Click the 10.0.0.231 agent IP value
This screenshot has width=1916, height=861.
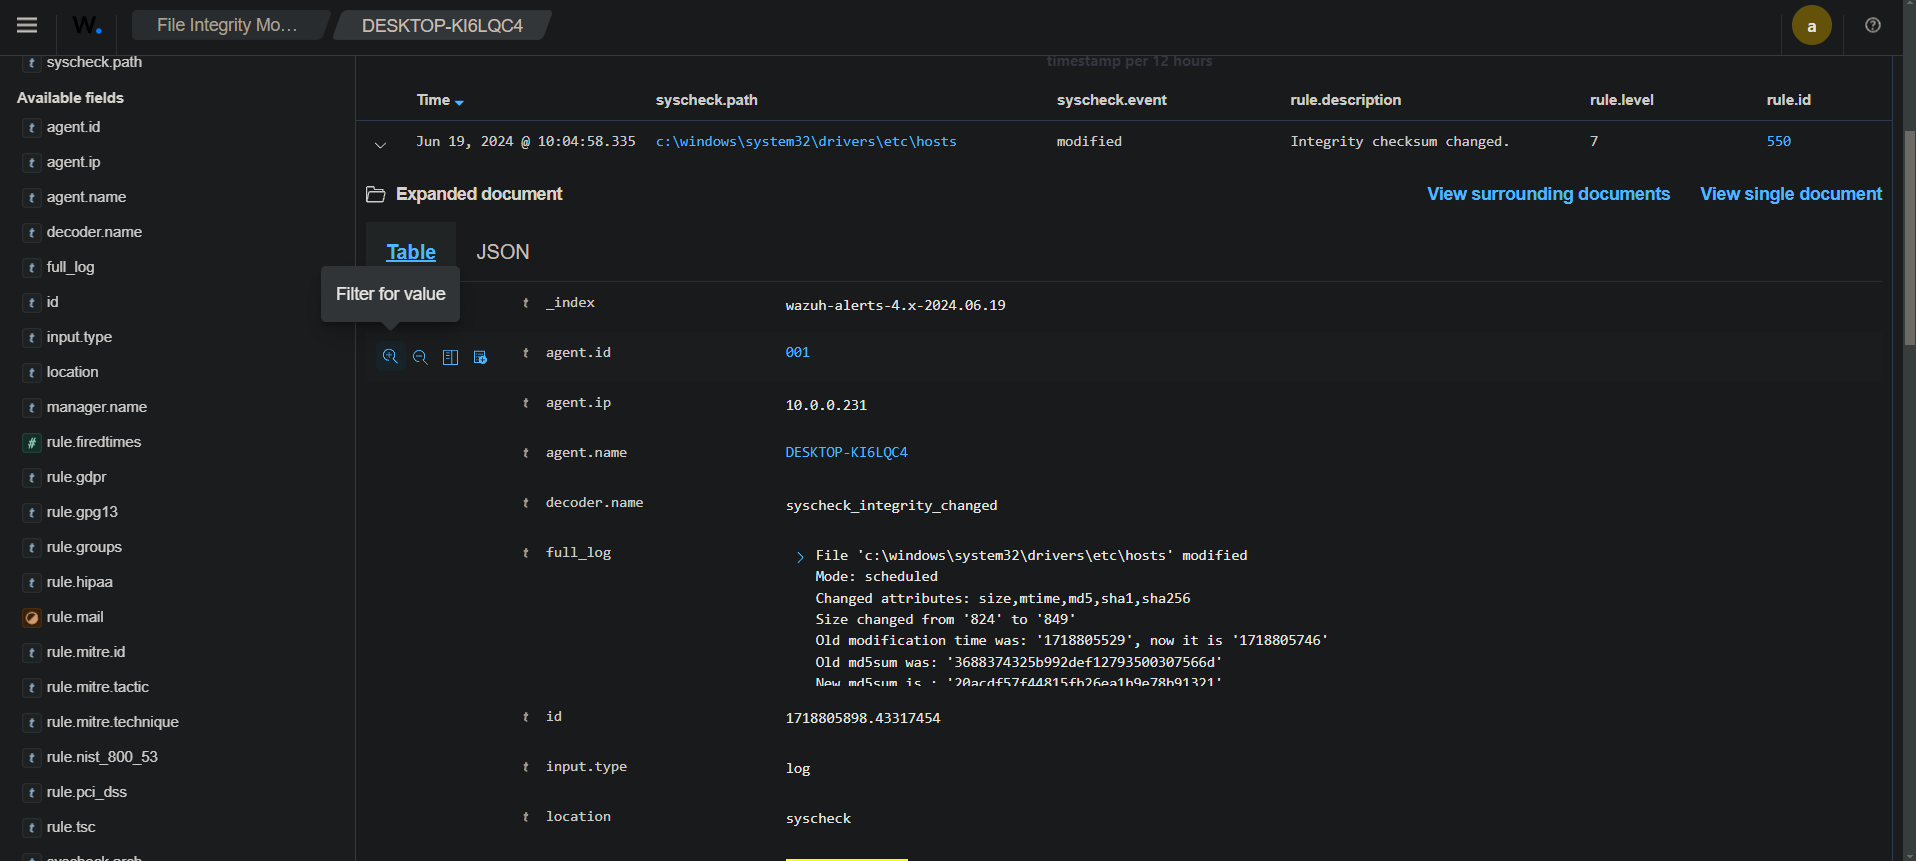click(x=826, y=406)
